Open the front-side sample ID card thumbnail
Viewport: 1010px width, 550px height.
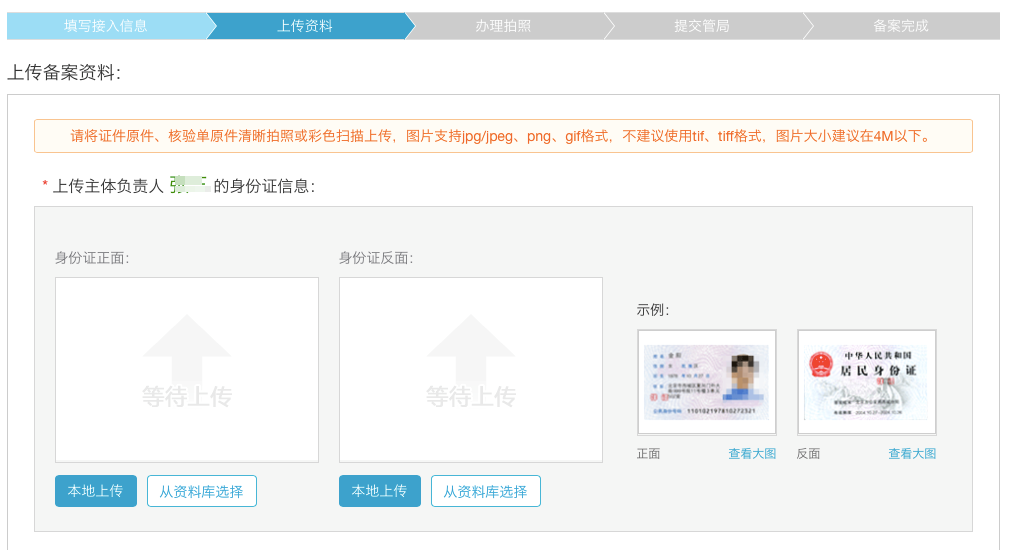coord(707,382)
